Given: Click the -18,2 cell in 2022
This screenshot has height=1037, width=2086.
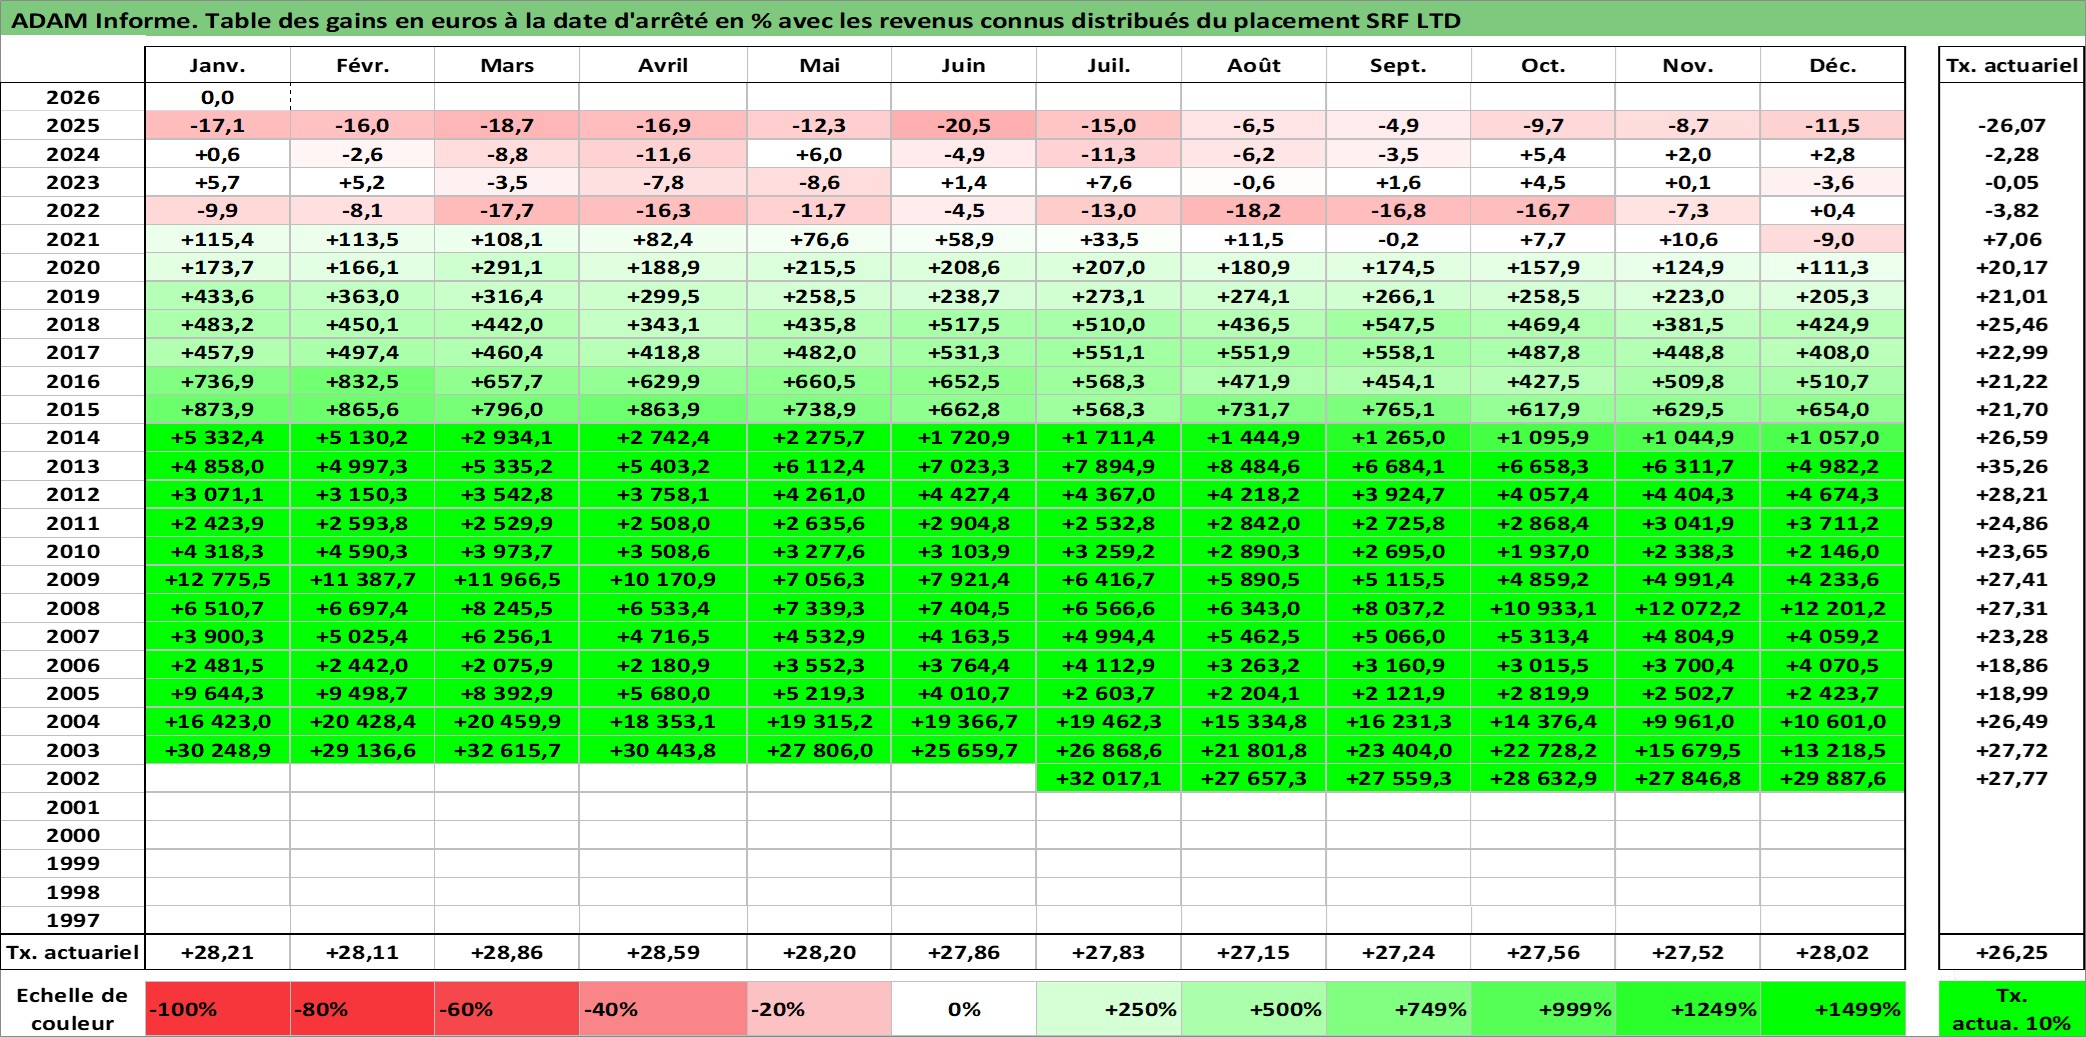Looking at the screenshot, I should [x=1254, y=210].
